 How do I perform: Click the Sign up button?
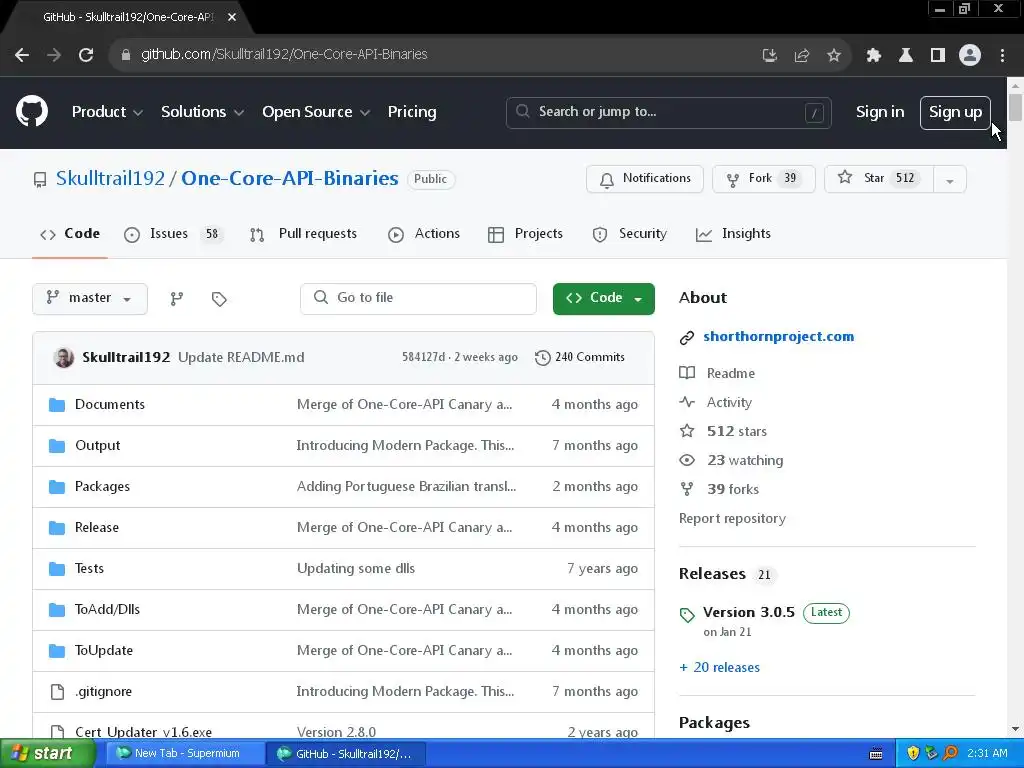[955, 113]
